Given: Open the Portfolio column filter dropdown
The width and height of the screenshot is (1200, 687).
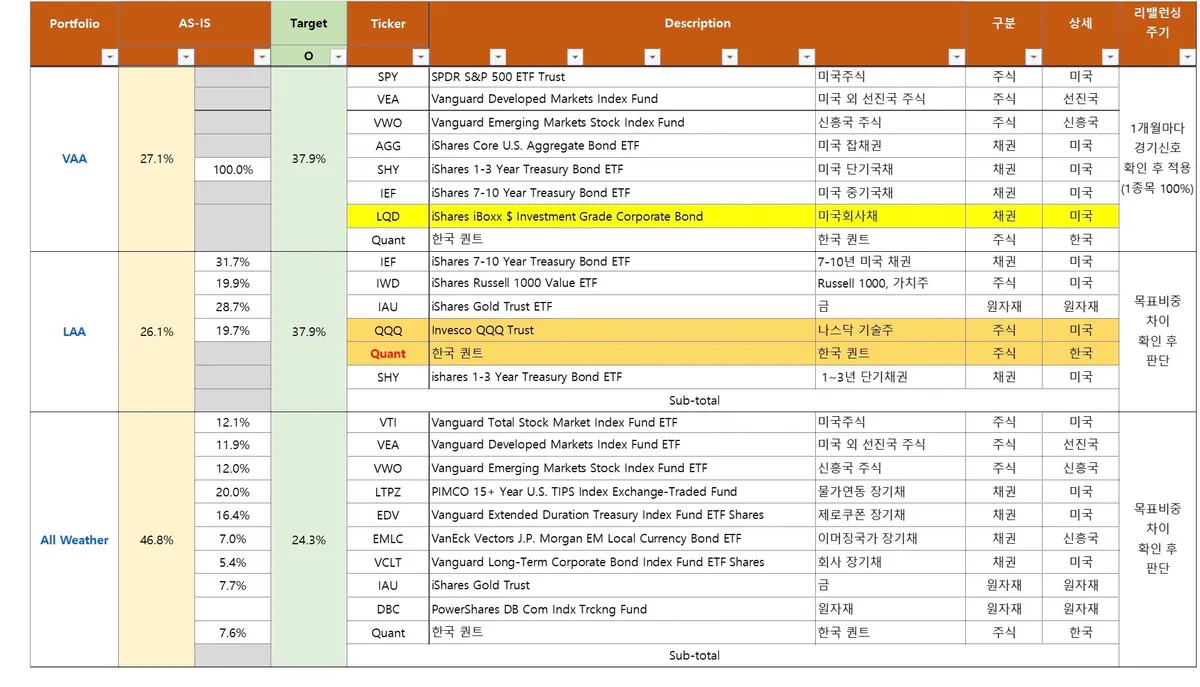Looking at the screenshot, I should pyautogui.click(x=109, y=57).
